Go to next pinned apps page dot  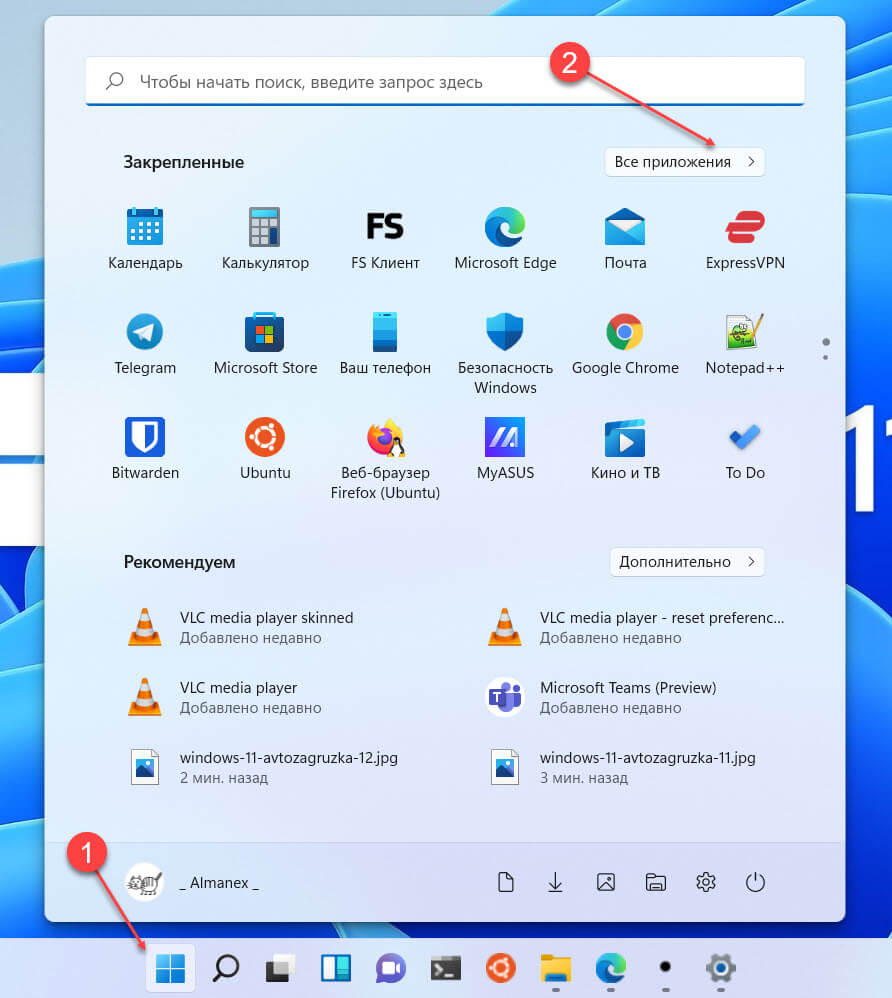click(x=826, y=357)
